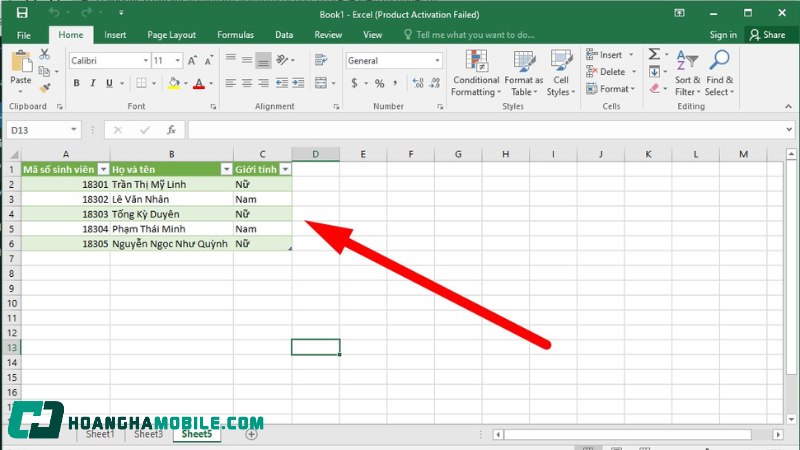The height and width of the screenshot is (450, 800).
Task: Click the Cut scissors icon
Action: (x=44, y=54)
